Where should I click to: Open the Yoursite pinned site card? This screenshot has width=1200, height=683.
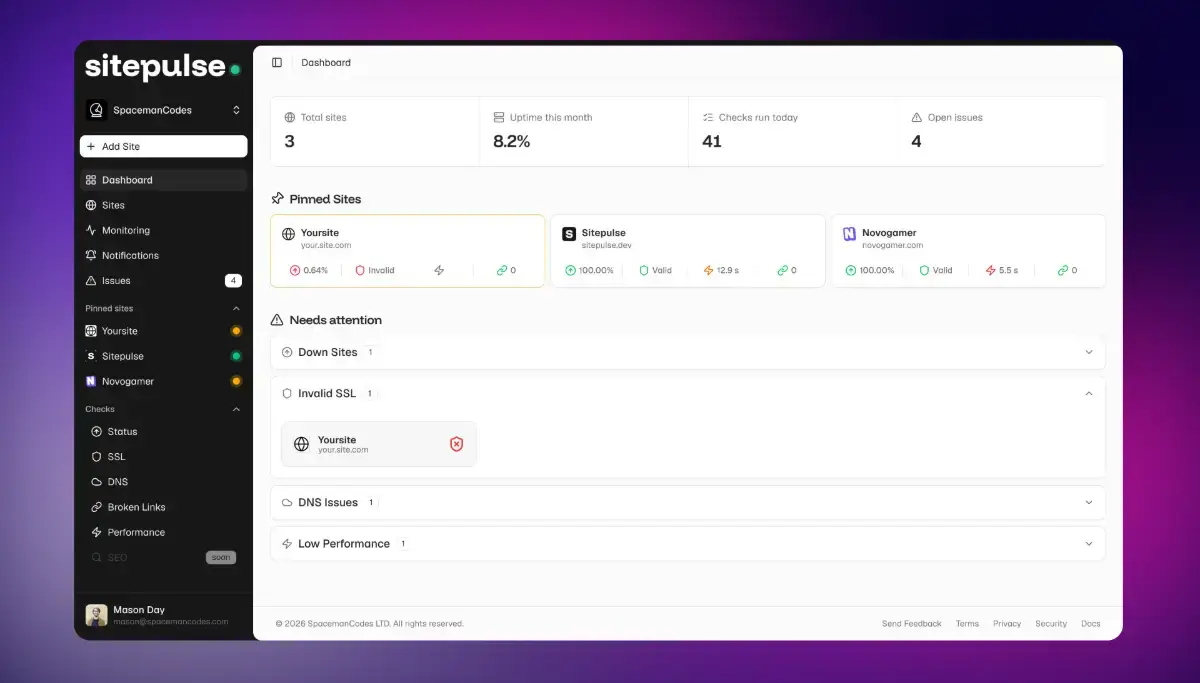[408, 251]
